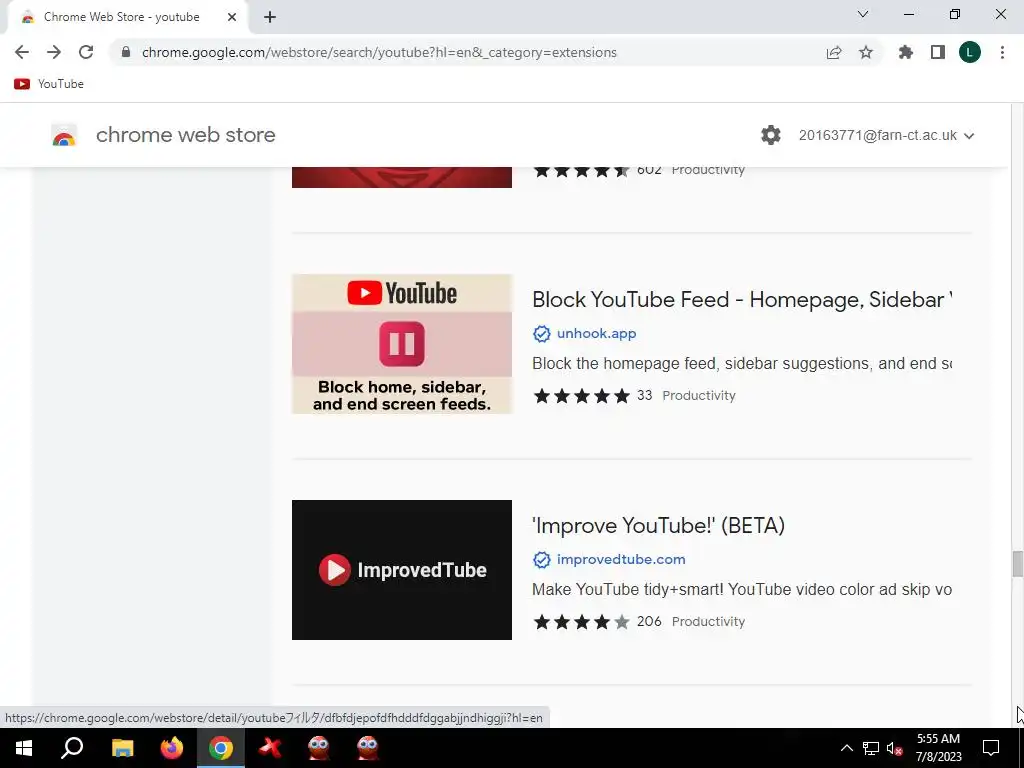Expand the account email dropdown
Screen dimensions: 1024x768
coord(886,135)
